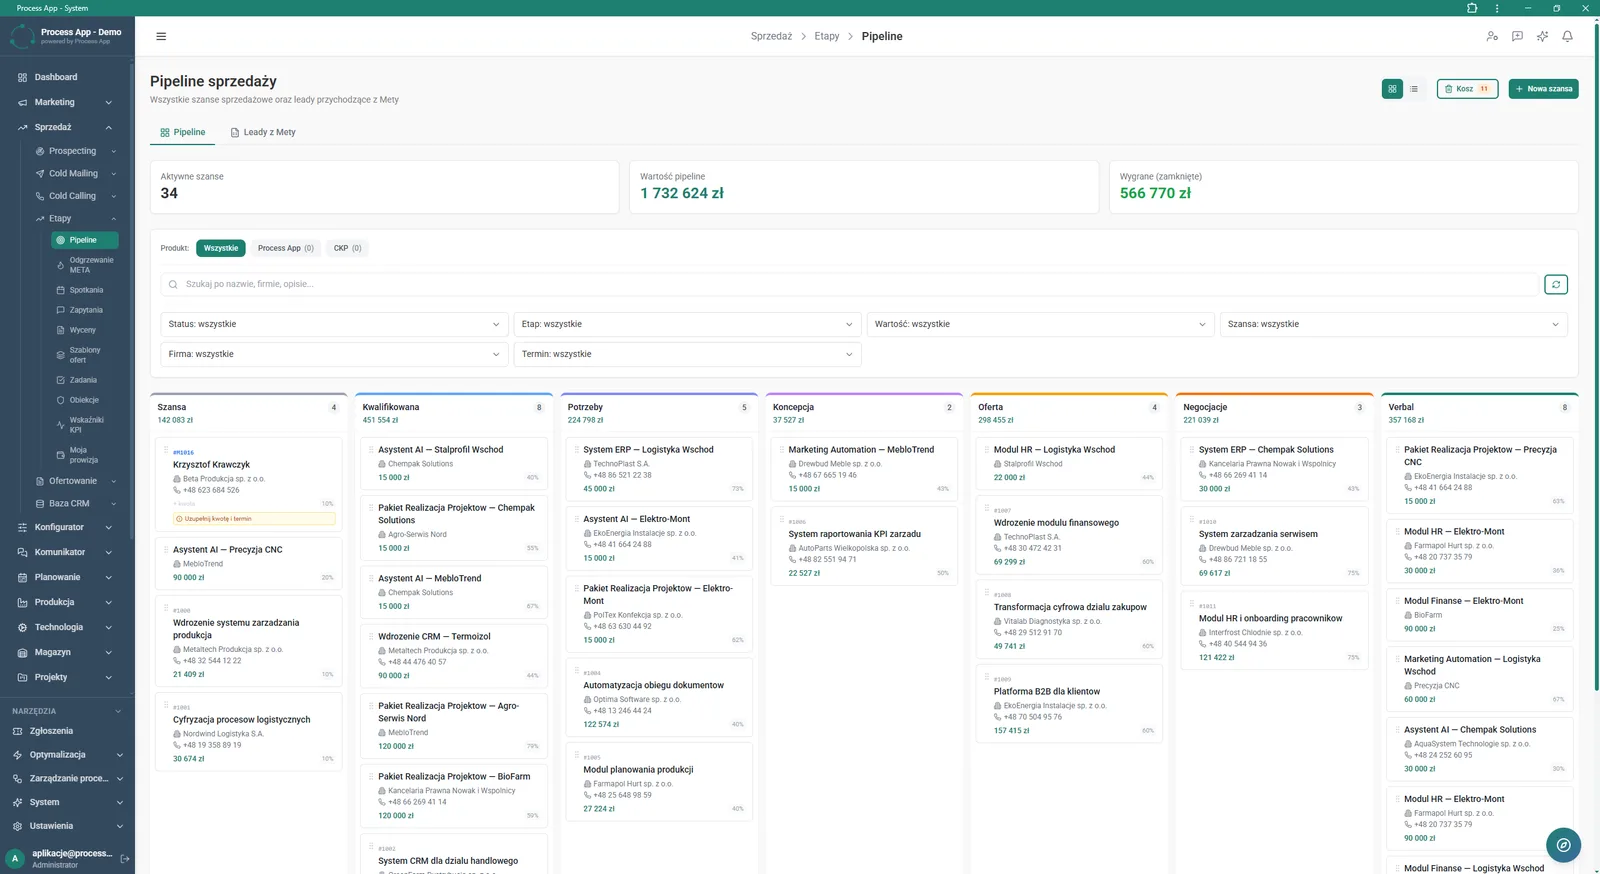Open Modul HR i onboarding pracownikow card
Image resolution: width=1600 pixels, height=874 pixels.
click(x=1274, y=632)
